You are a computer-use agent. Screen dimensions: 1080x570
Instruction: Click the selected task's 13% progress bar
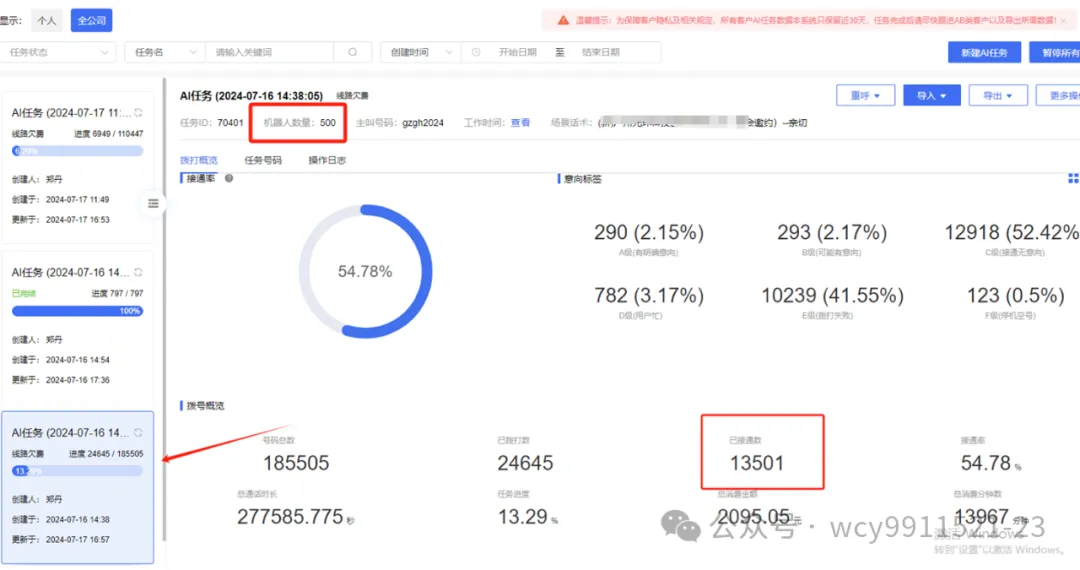coord(77,471)
